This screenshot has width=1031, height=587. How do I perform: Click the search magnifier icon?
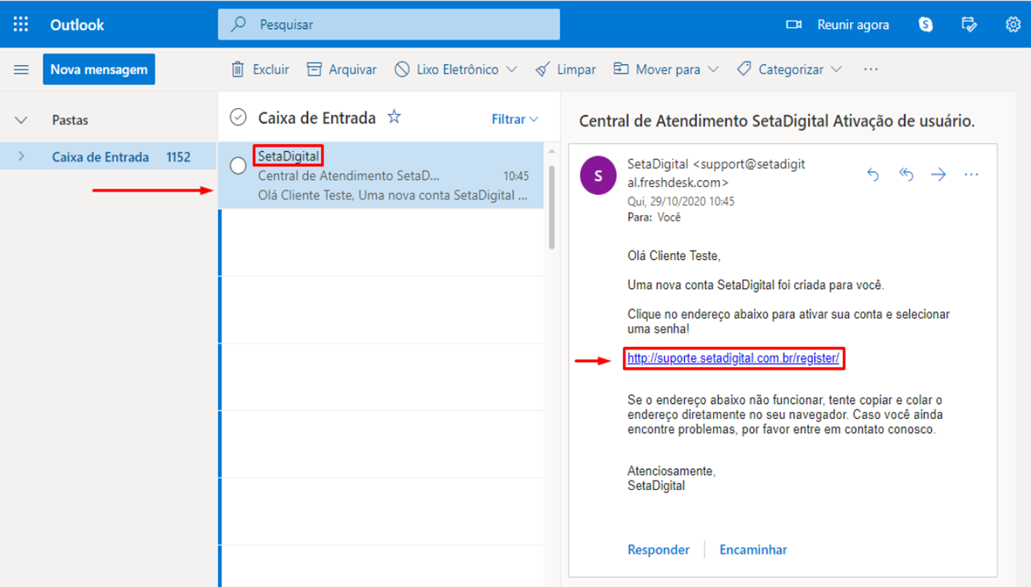point(238,24)
